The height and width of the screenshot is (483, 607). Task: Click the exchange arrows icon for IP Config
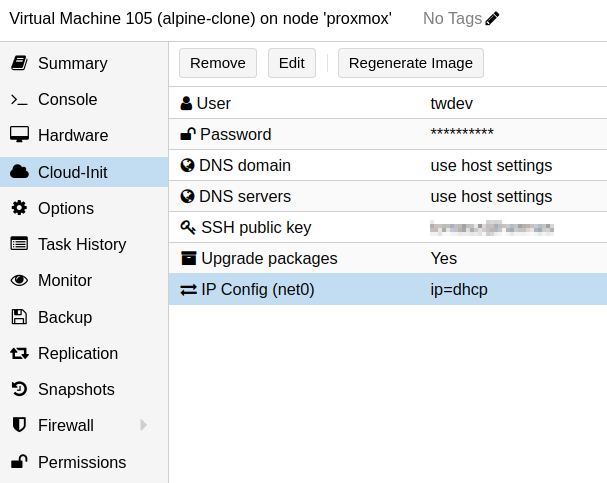pyautogui.click(x=189, y=289)
